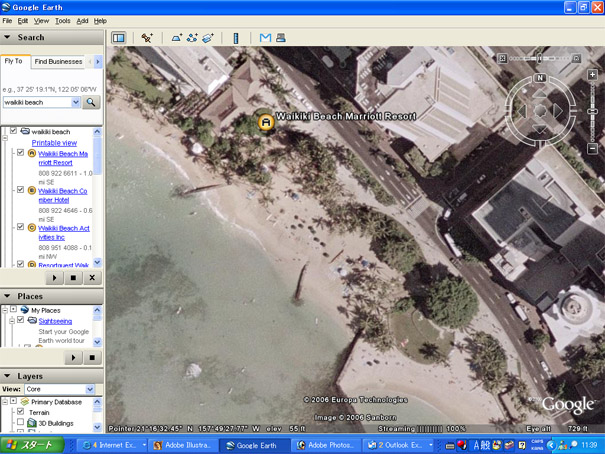
Task: Click placemark A on the map
Action: coord(266,122)
